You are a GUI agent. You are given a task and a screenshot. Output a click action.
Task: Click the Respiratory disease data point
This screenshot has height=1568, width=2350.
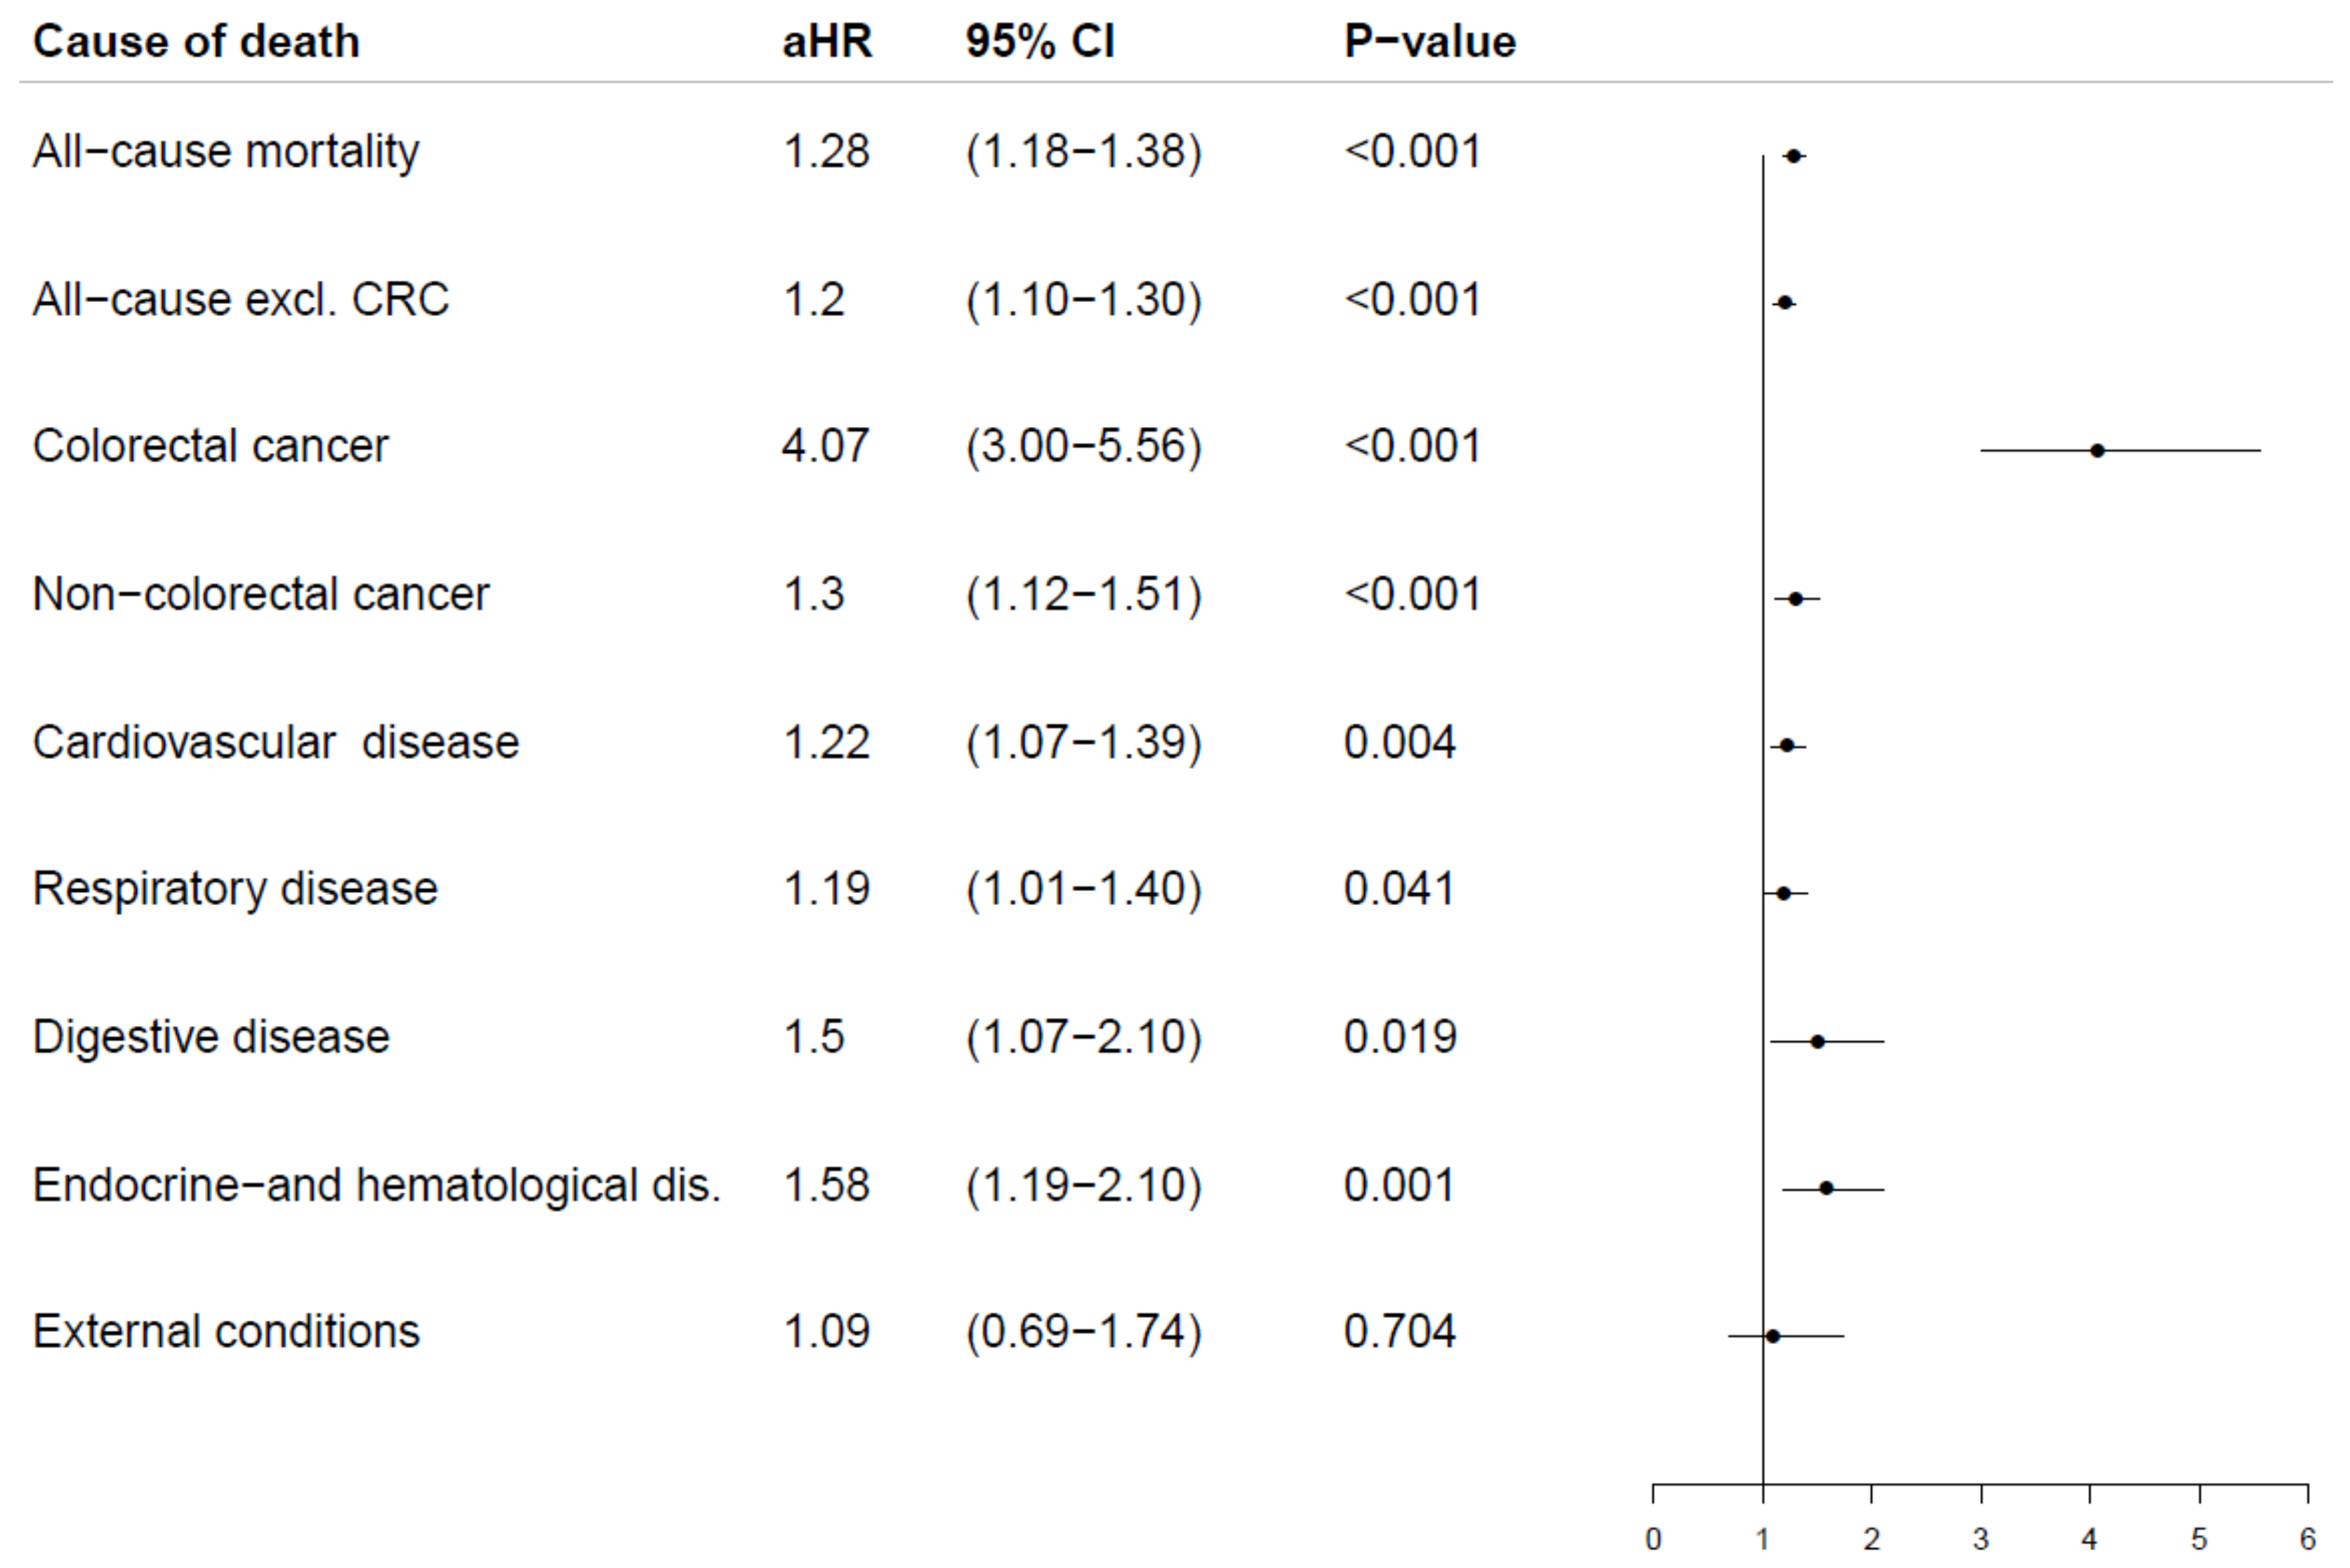pyautogui.click(x=1784, y=893)
